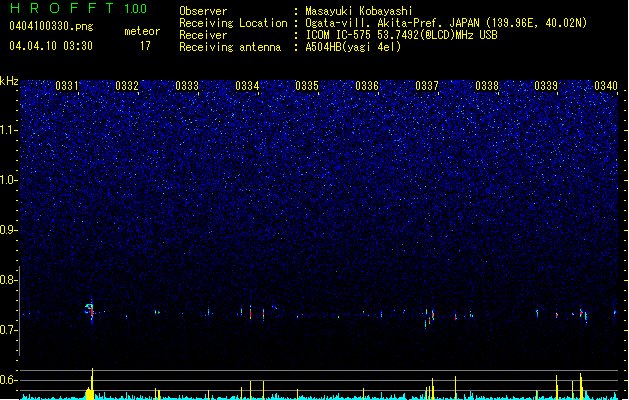
Task: Click the tallest yellow intensity peak after 0331
Action: (x=92, y=384)
